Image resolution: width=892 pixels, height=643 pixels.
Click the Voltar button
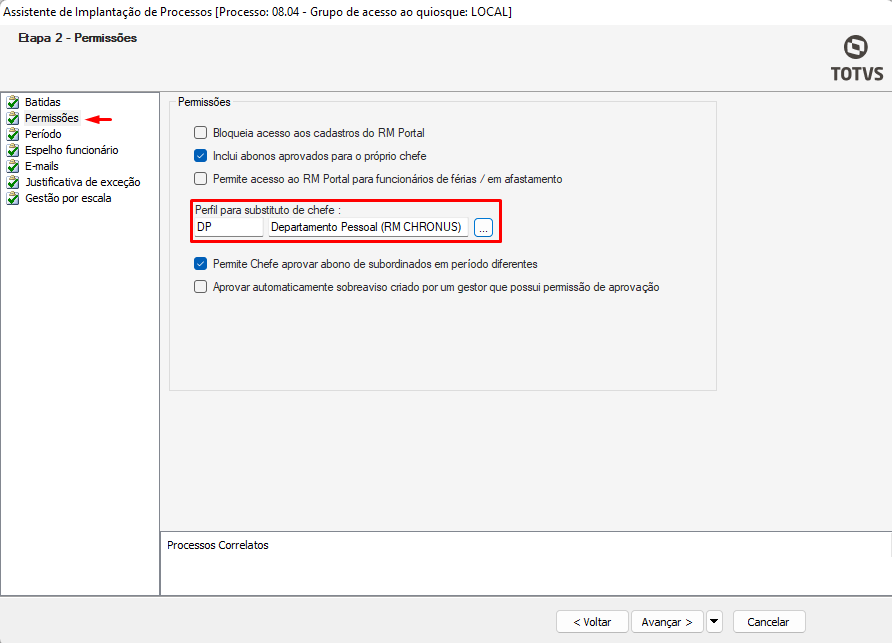coord(592,622)
